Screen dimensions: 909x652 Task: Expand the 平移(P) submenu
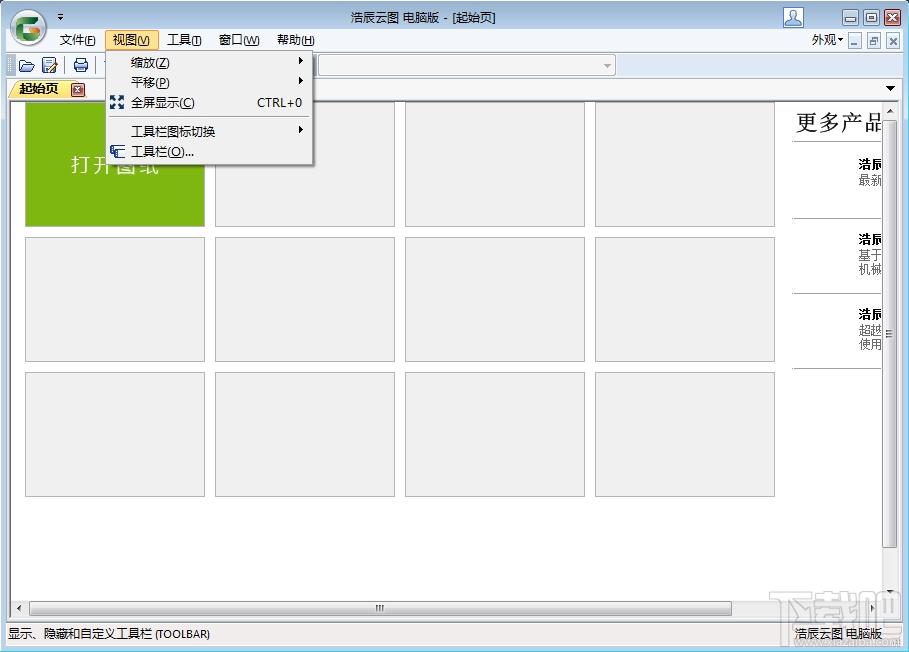coord(209,82)
